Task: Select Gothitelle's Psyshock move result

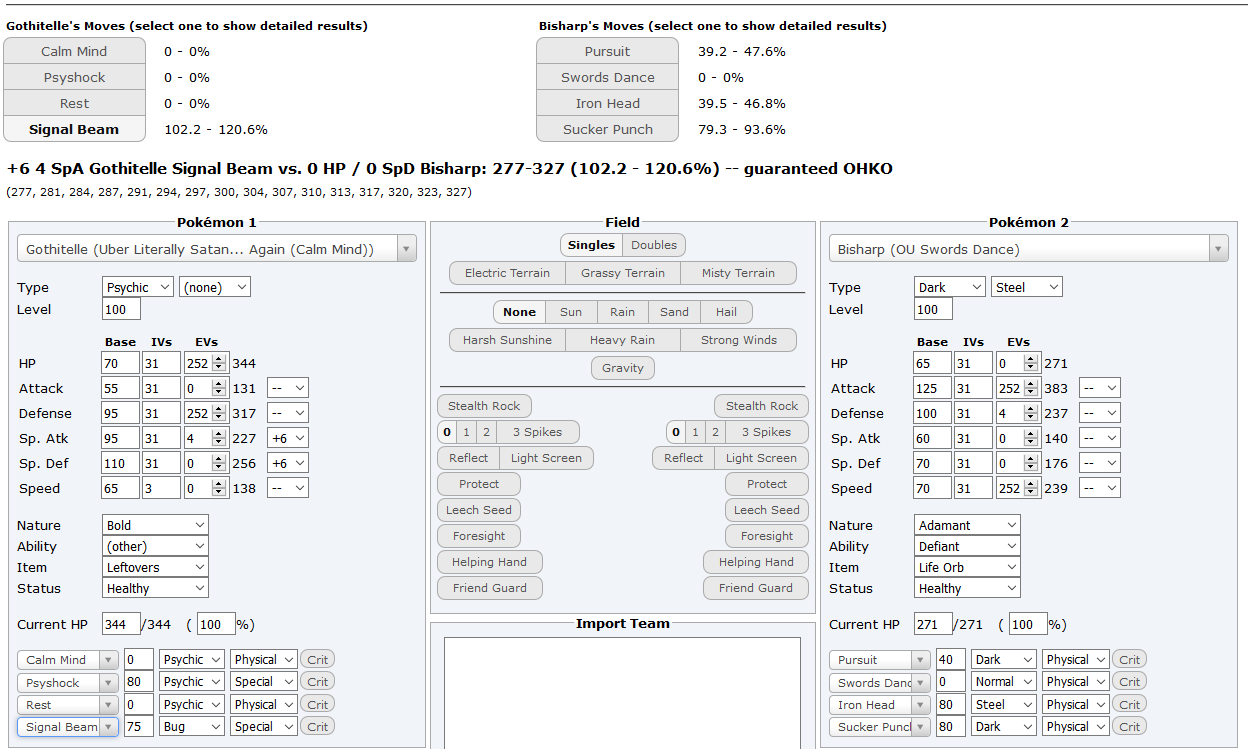Action: coord(74,77)
